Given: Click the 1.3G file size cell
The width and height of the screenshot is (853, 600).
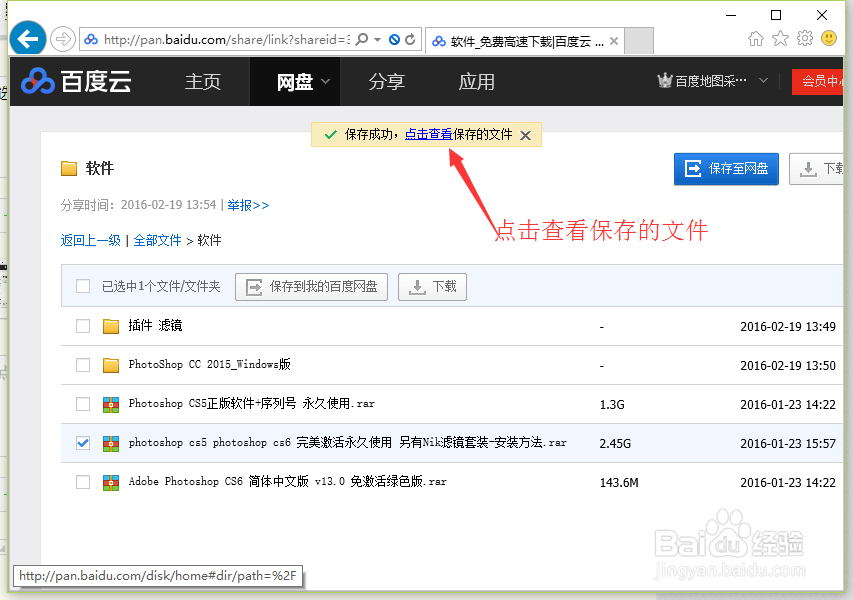Looking at the screenshot, I should point(612,405).
